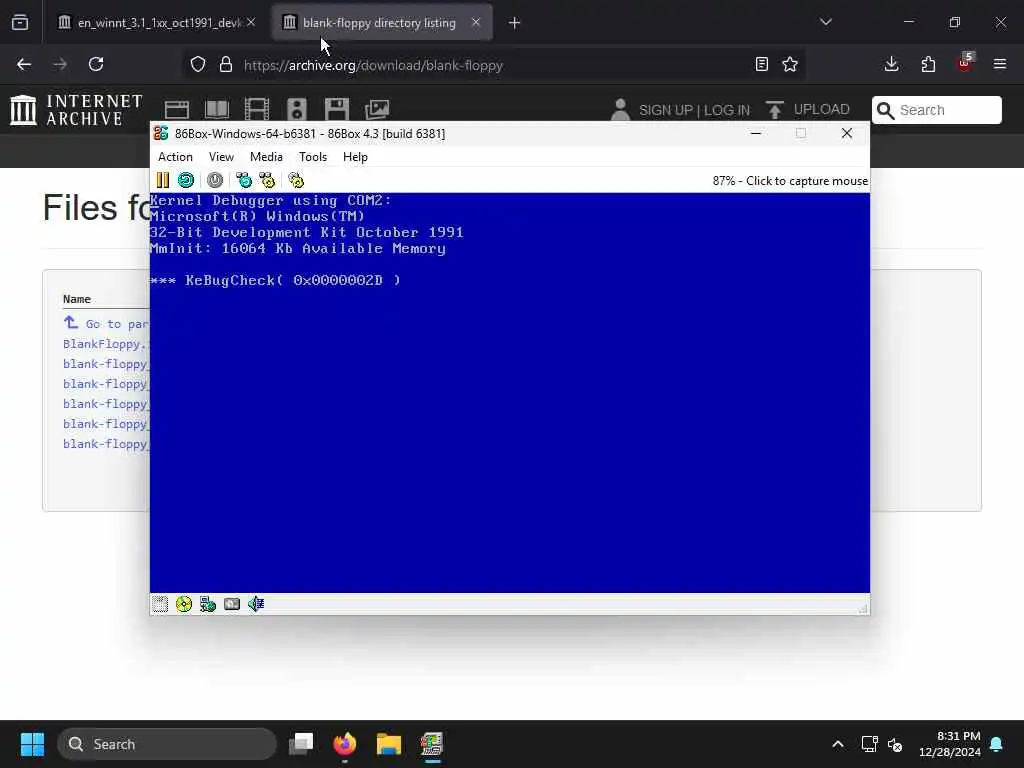
Task: Open the extensions puzzle icon
Action: click(x=928, y=64)
